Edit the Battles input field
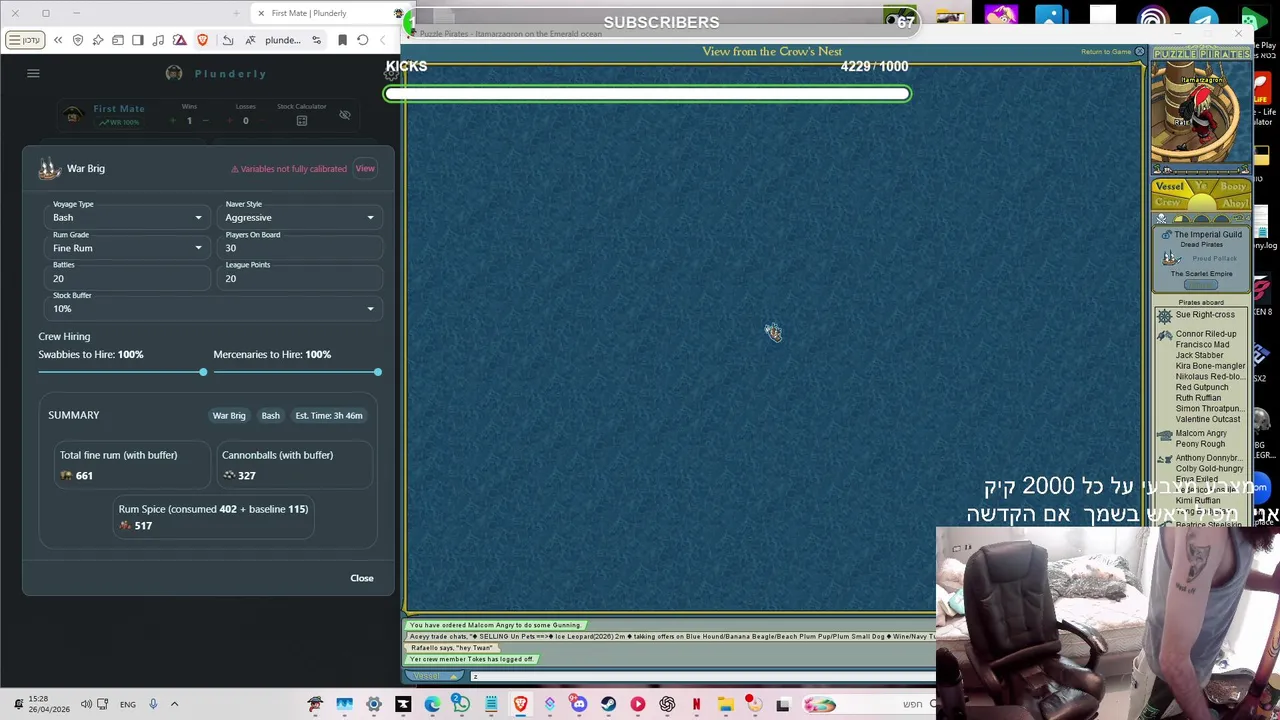This screenshot has height=720, width=1280. pyautogui.click(x=128, y=278)
